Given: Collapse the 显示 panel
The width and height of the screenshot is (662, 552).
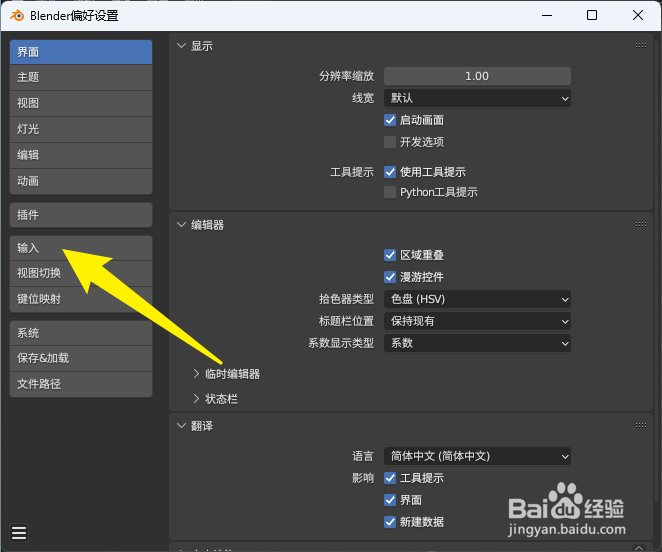Looking at the screenshot, I should point(182,46).
